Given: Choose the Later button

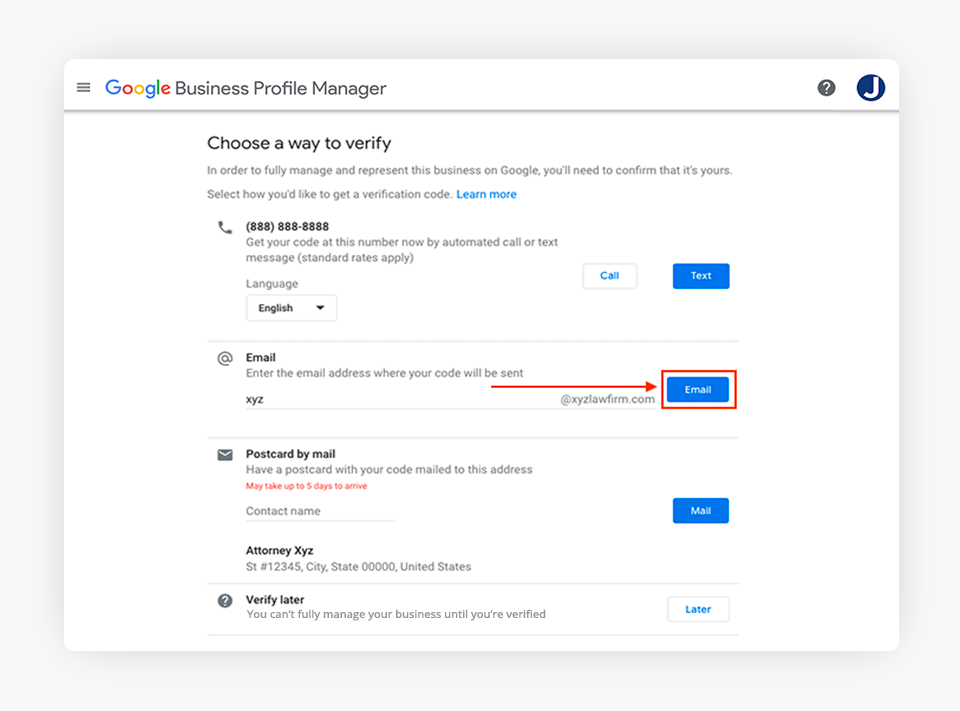Looking at the screenshot, I should click(x=698, y=609).
